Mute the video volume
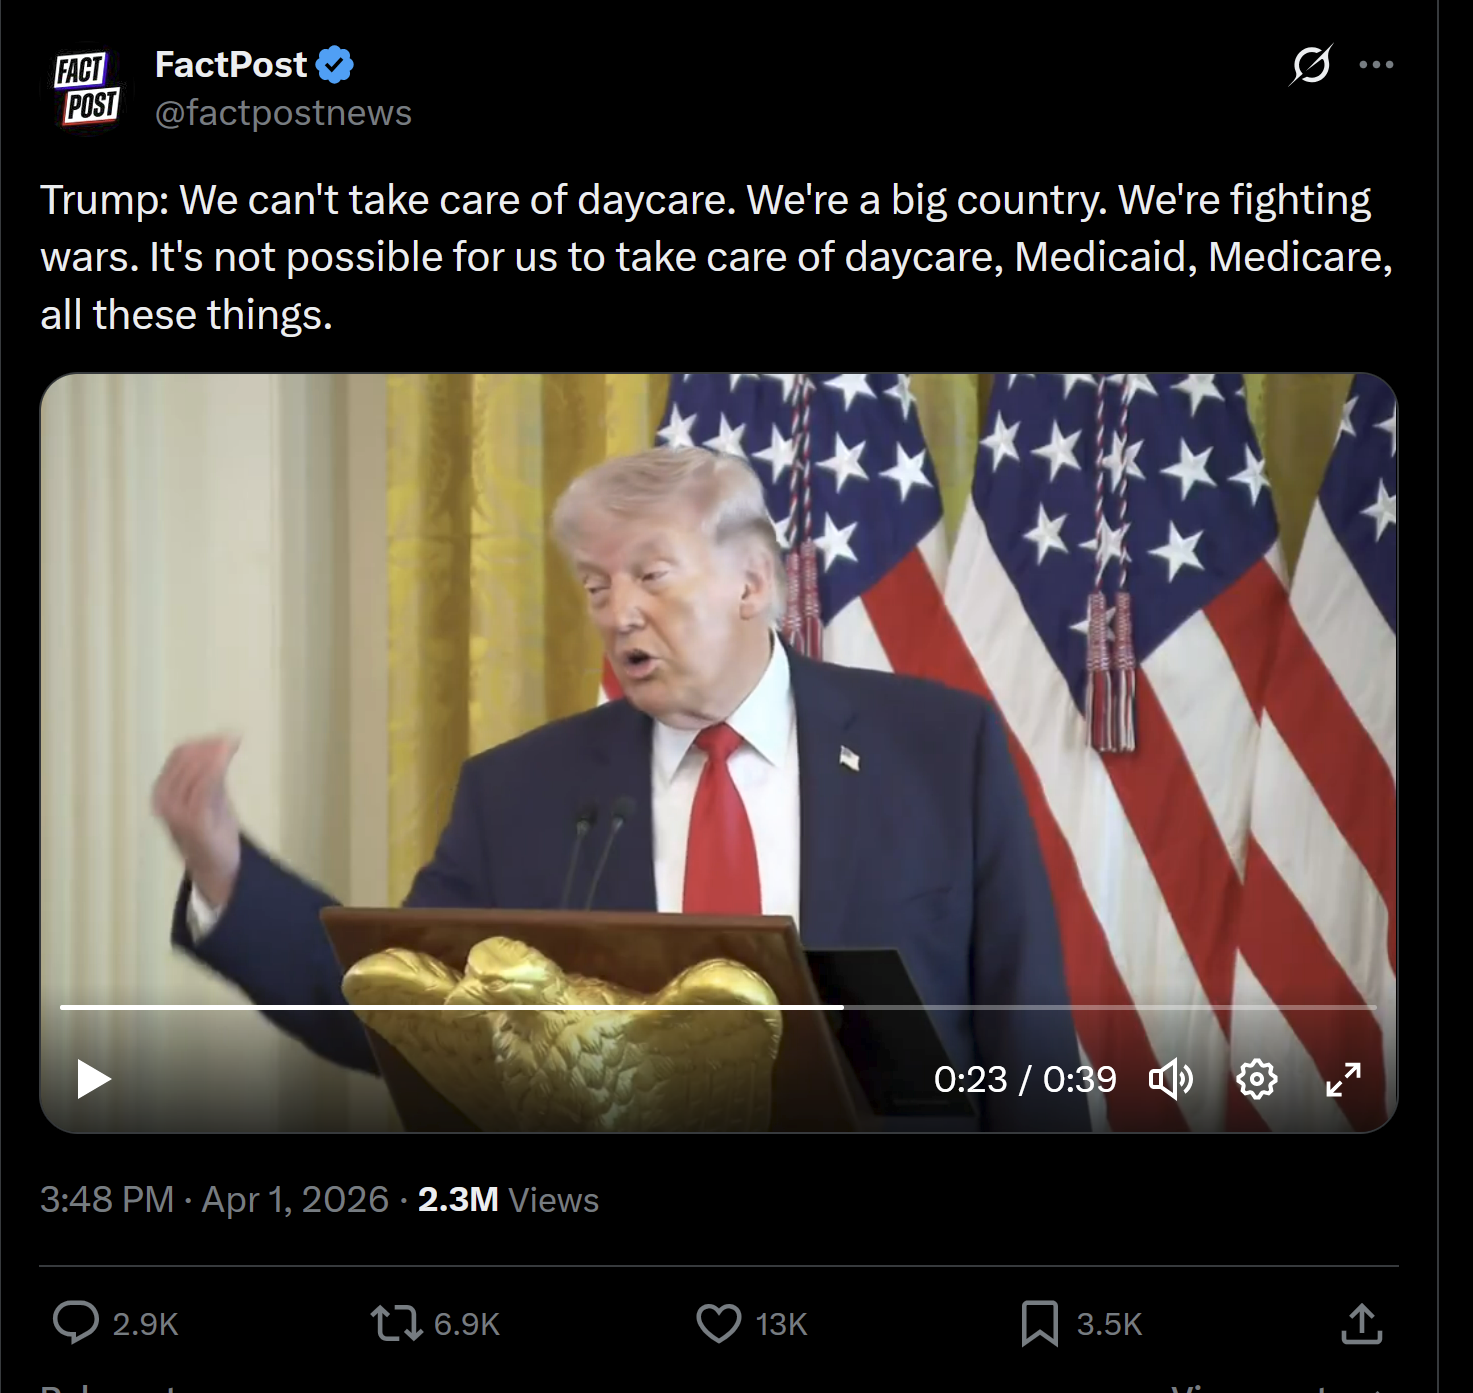1473x1393 pixels. click(1171, 1079)
